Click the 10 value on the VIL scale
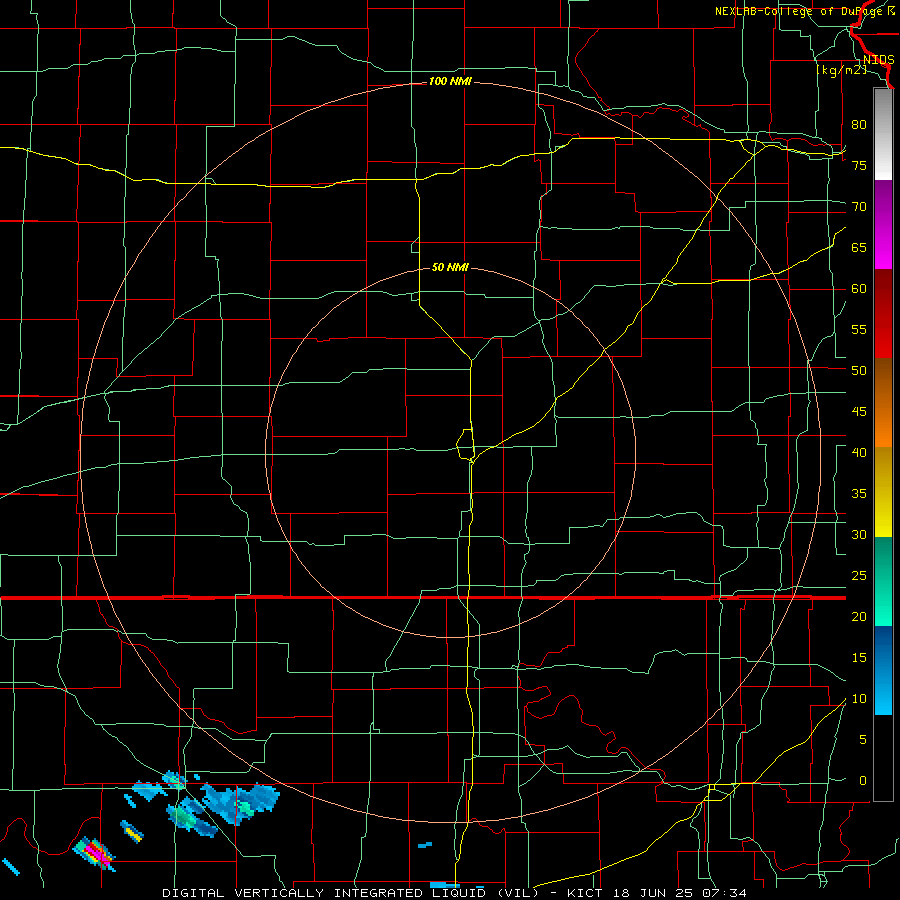900x900 pixels. pyautogui.click(x=859, y=699)
